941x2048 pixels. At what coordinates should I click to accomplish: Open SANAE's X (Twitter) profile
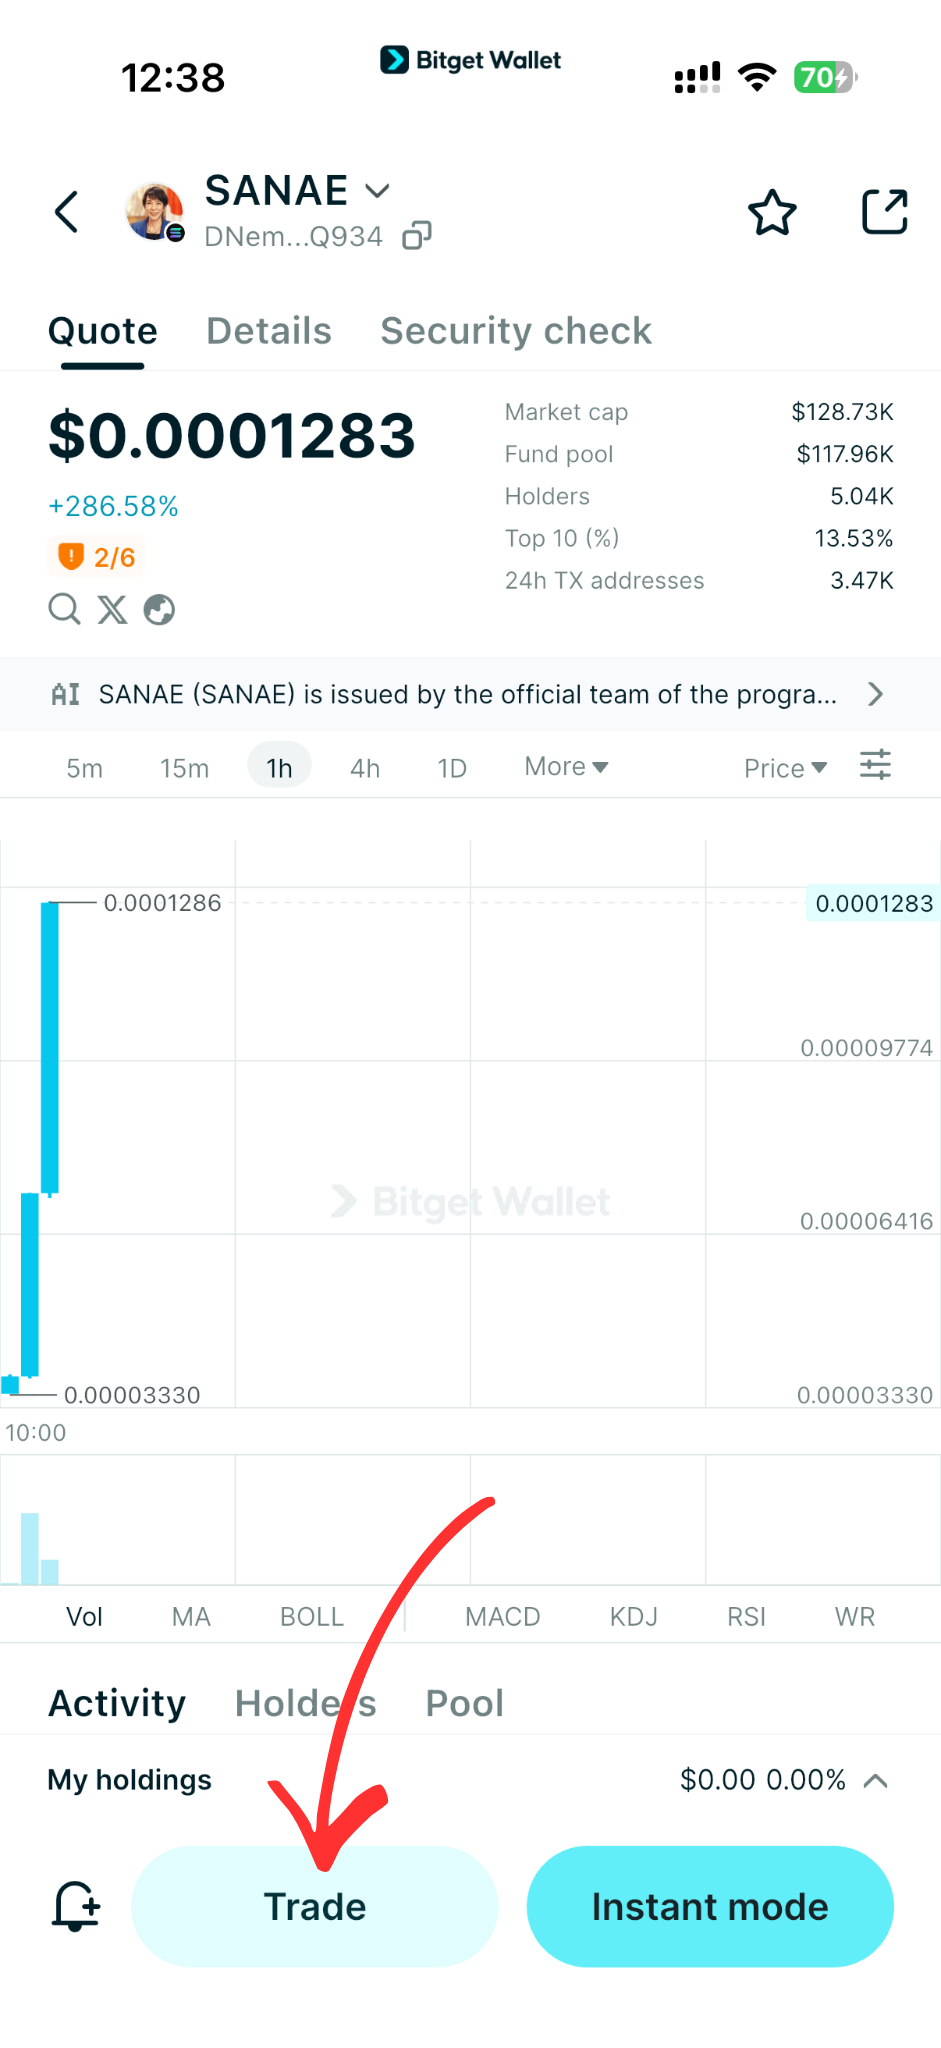112,609
